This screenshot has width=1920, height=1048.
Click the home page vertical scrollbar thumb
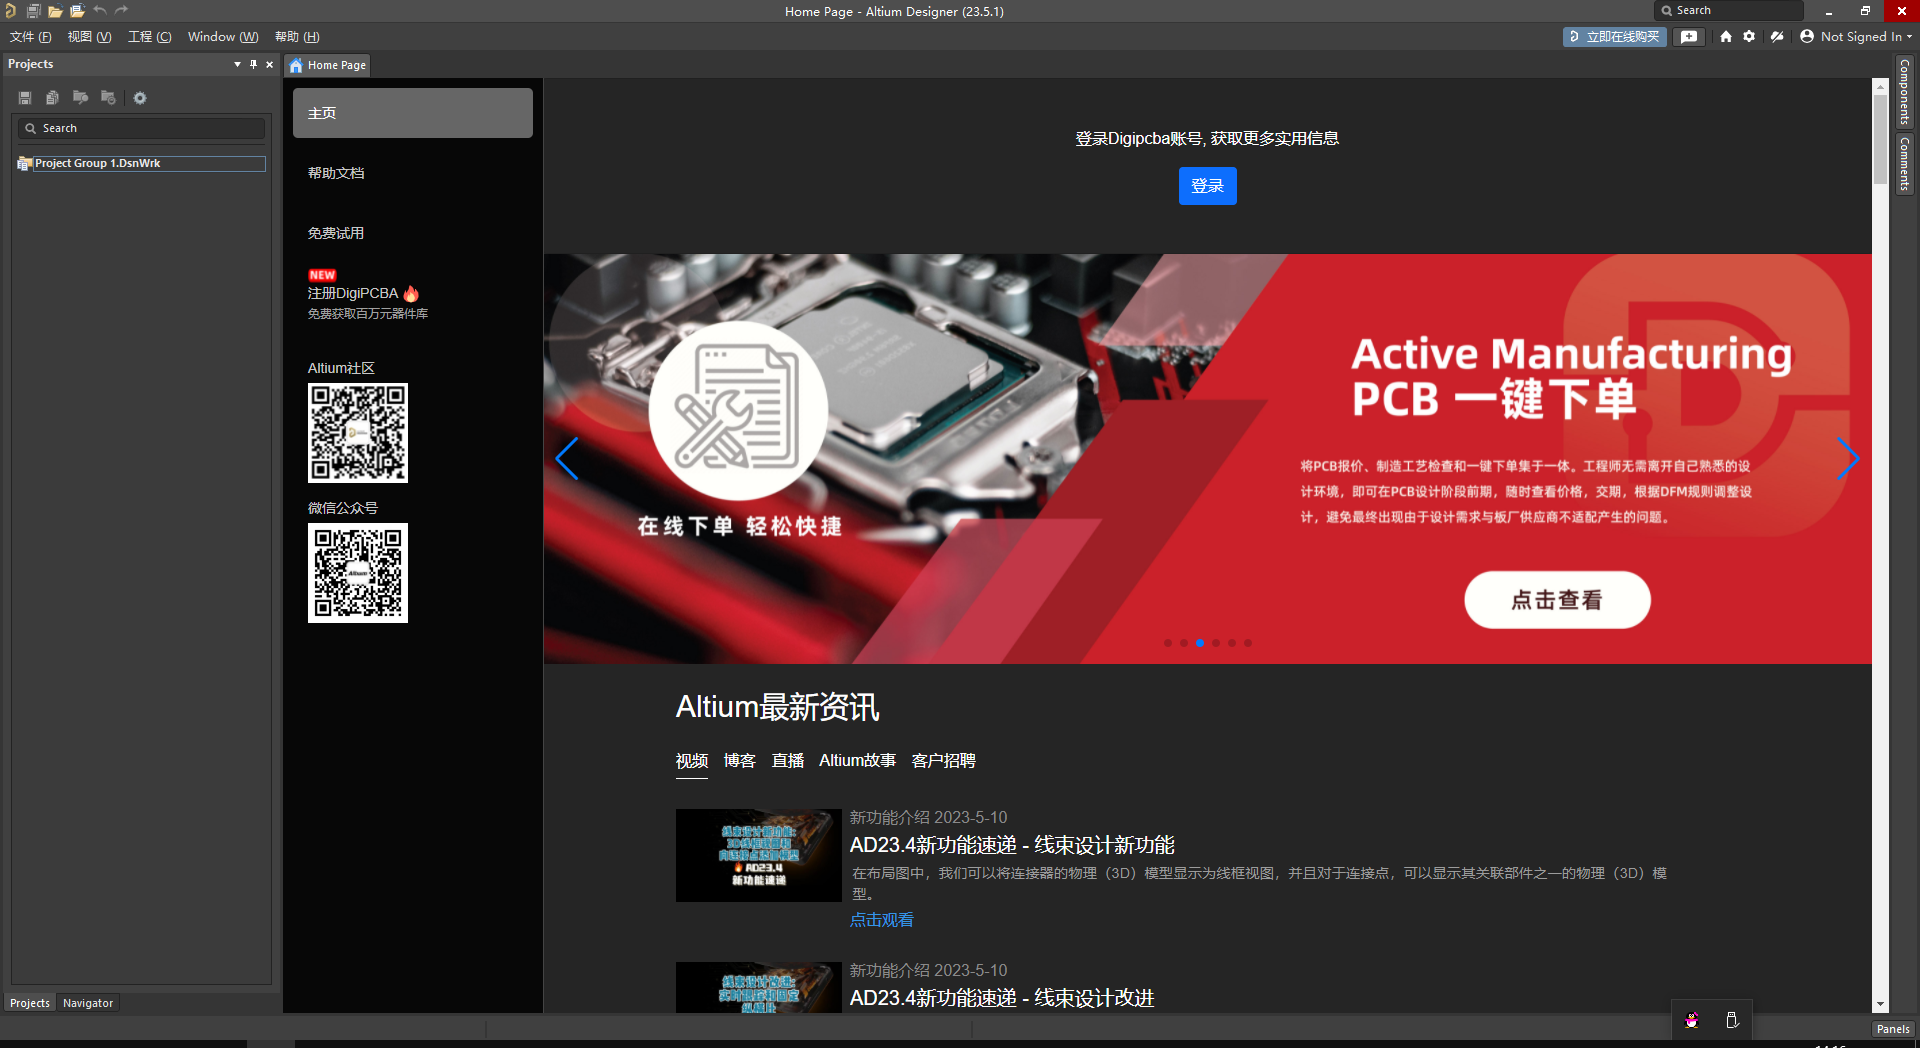[x=1880, y=140]
